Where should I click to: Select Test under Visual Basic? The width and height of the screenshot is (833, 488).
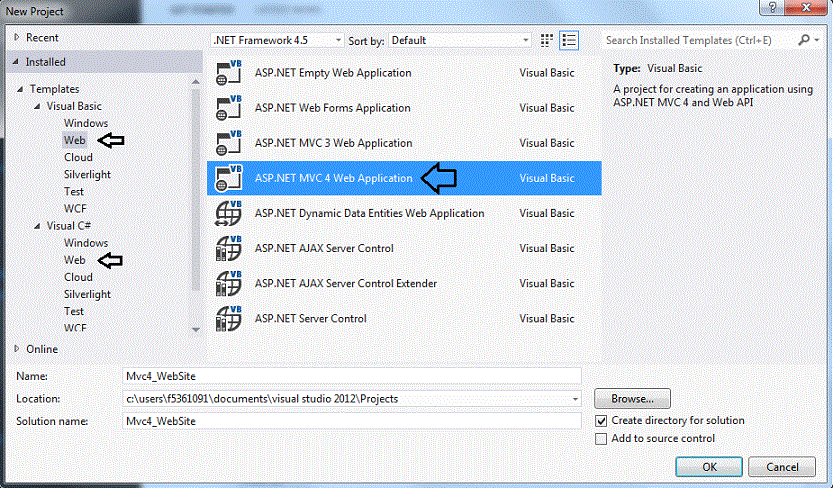point(74,191)
